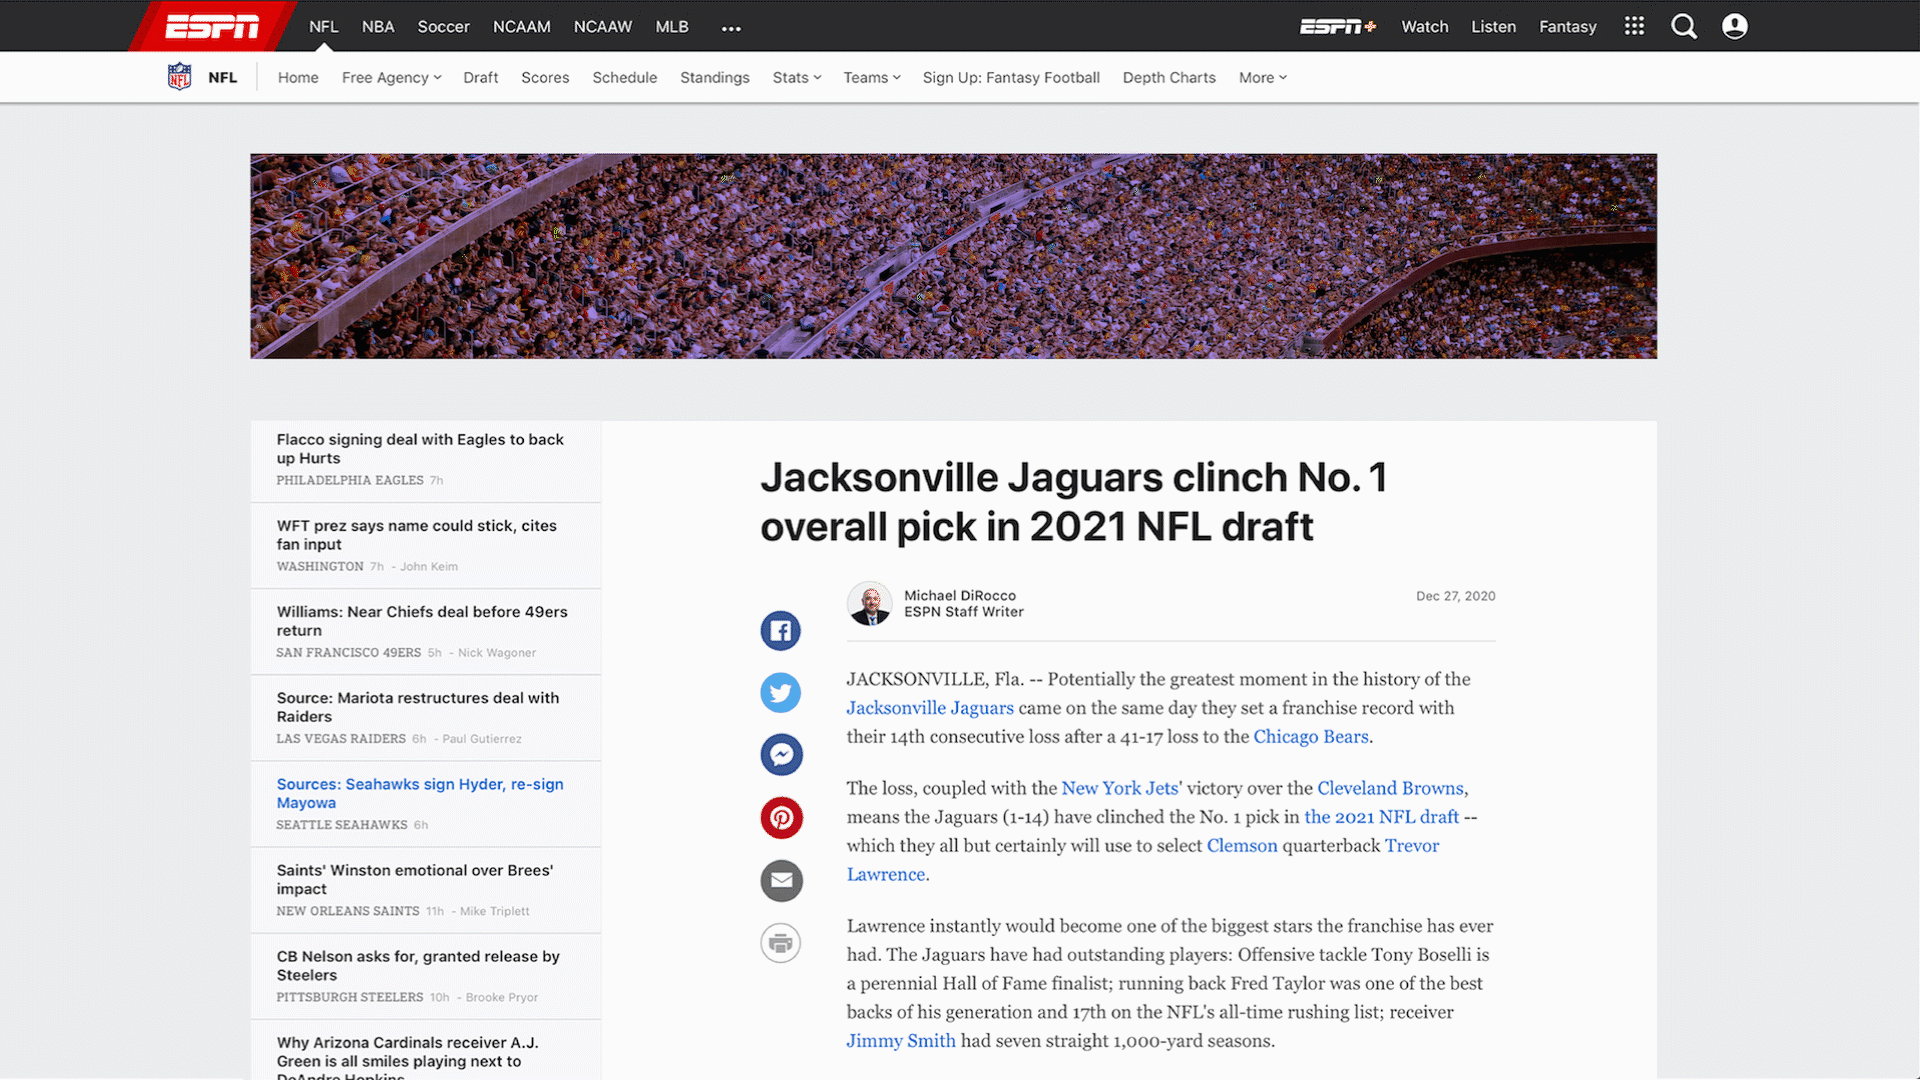This screenshot has height=1080, width=1920.
Task: Click the New York Jets link
Action: click(1120, 789)
